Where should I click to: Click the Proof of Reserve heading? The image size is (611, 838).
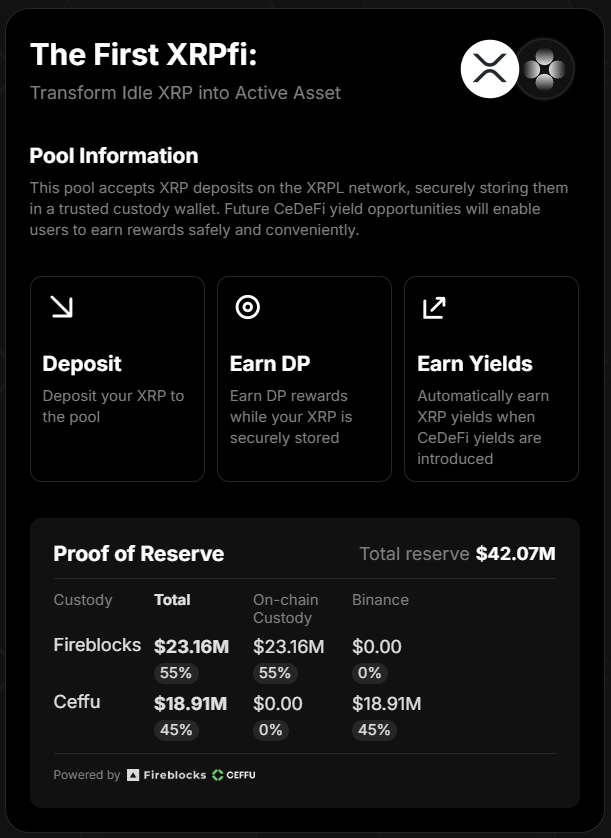click(x=139, y=554)
